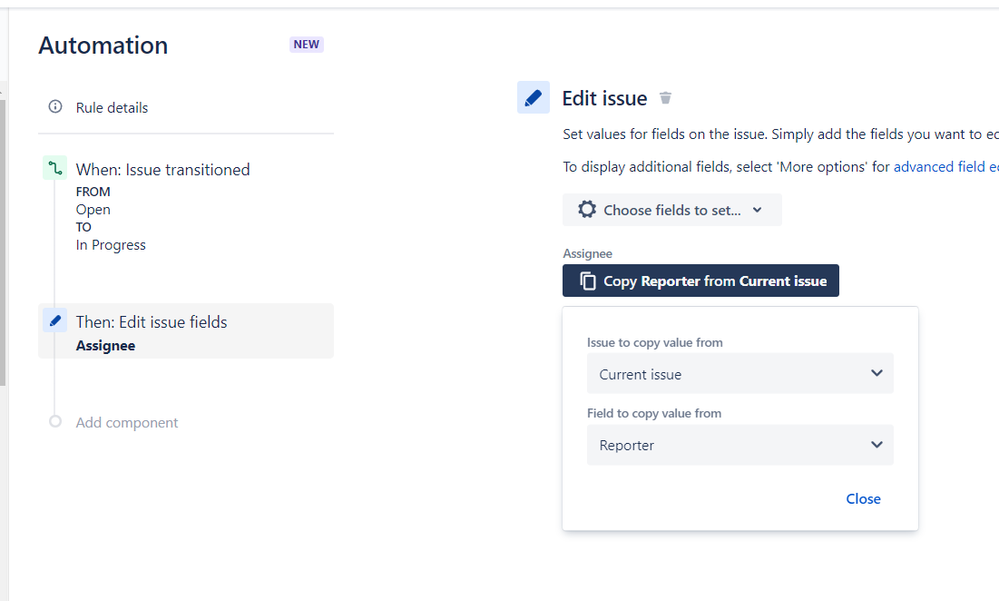Viewport: 999px width, 601px height.
Task: Click the Add component link
Action: (x=127, y=423)
